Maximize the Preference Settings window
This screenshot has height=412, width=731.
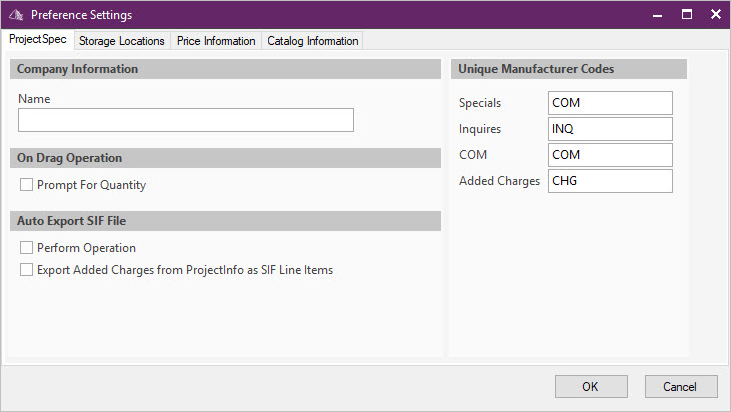687,14
